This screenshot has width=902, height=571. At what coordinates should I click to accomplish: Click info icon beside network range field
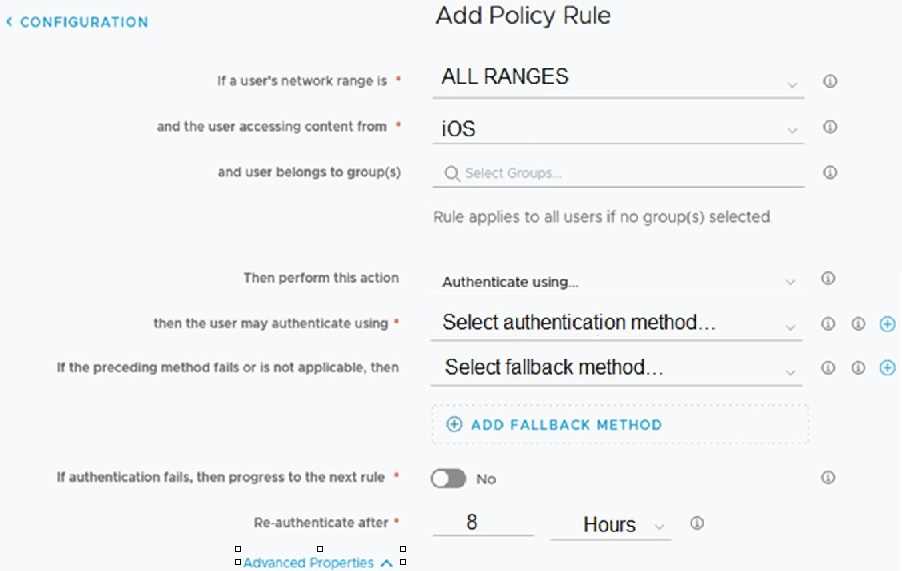(x=829, y=82)
